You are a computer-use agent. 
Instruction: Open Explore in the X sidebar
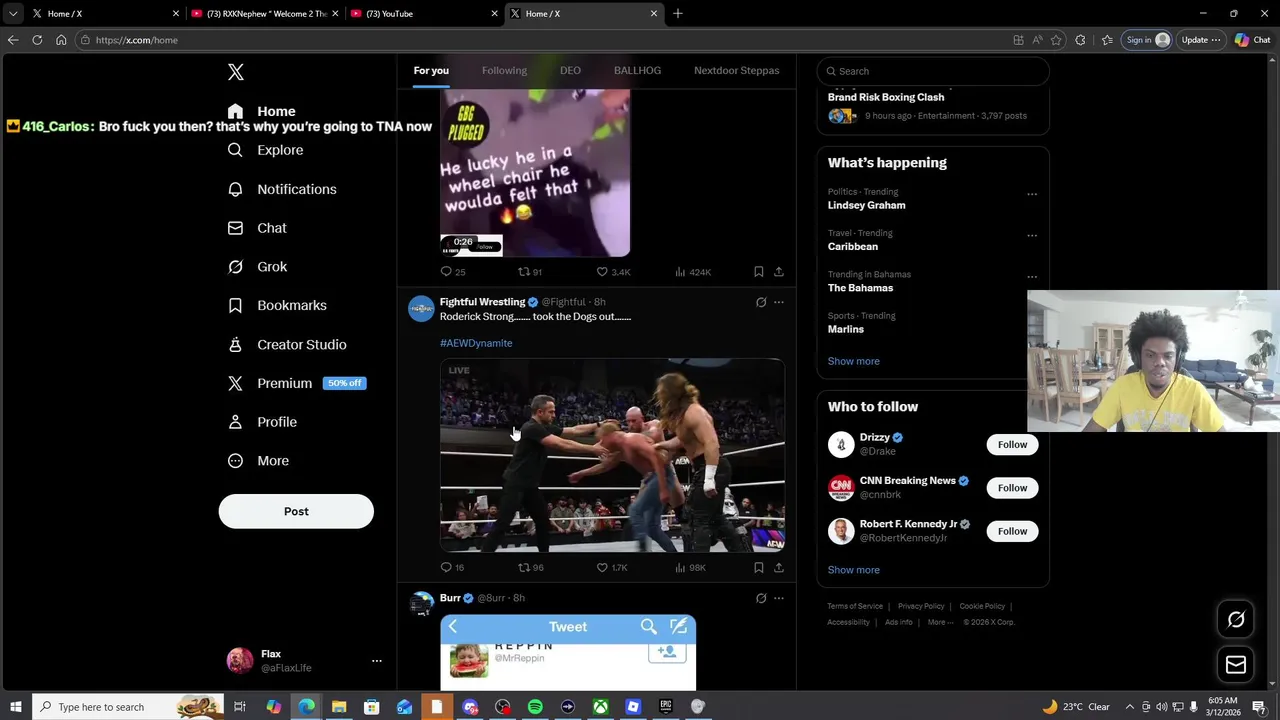point(265,150)
